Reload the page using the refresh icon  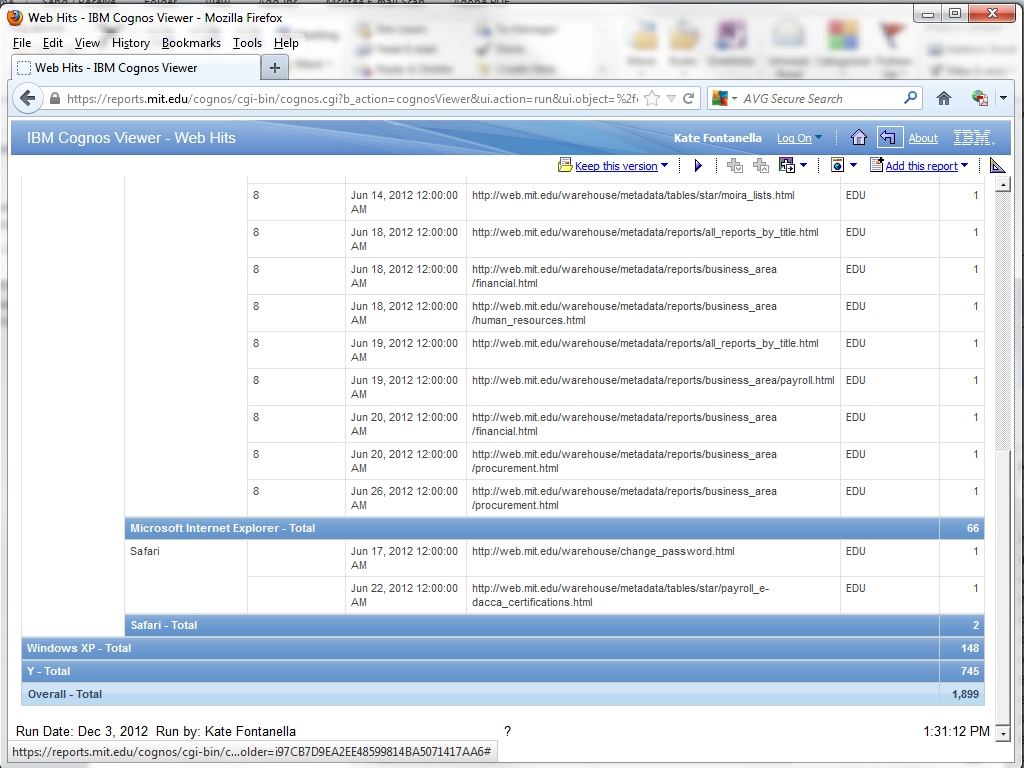click(689, 98)
